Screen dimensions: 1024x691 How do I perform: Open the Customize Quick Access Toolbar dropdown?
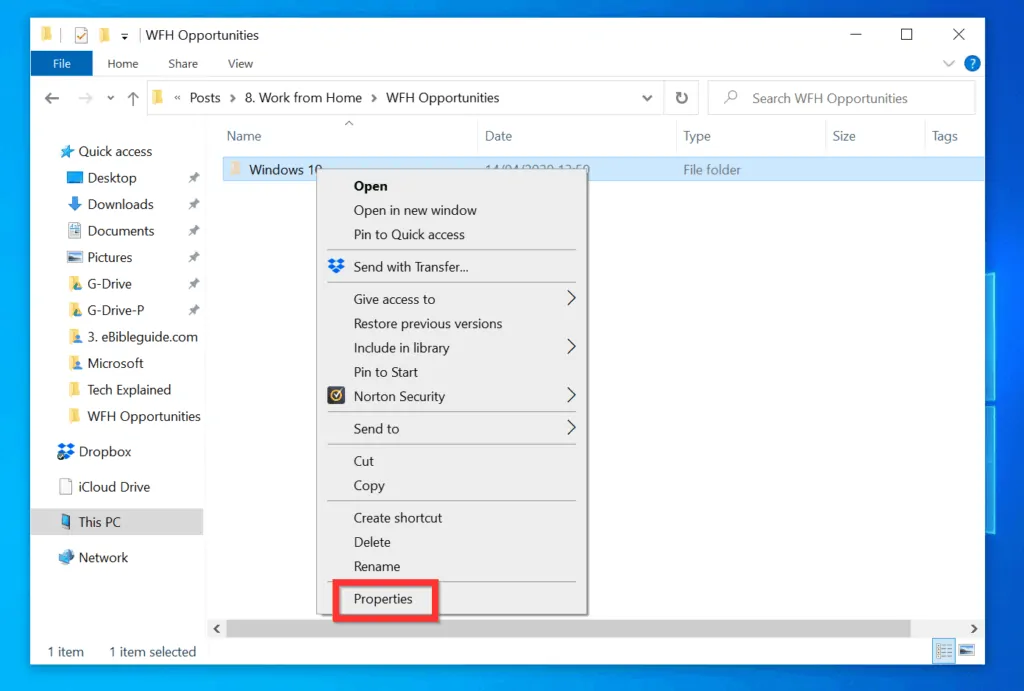pos(123,33)
